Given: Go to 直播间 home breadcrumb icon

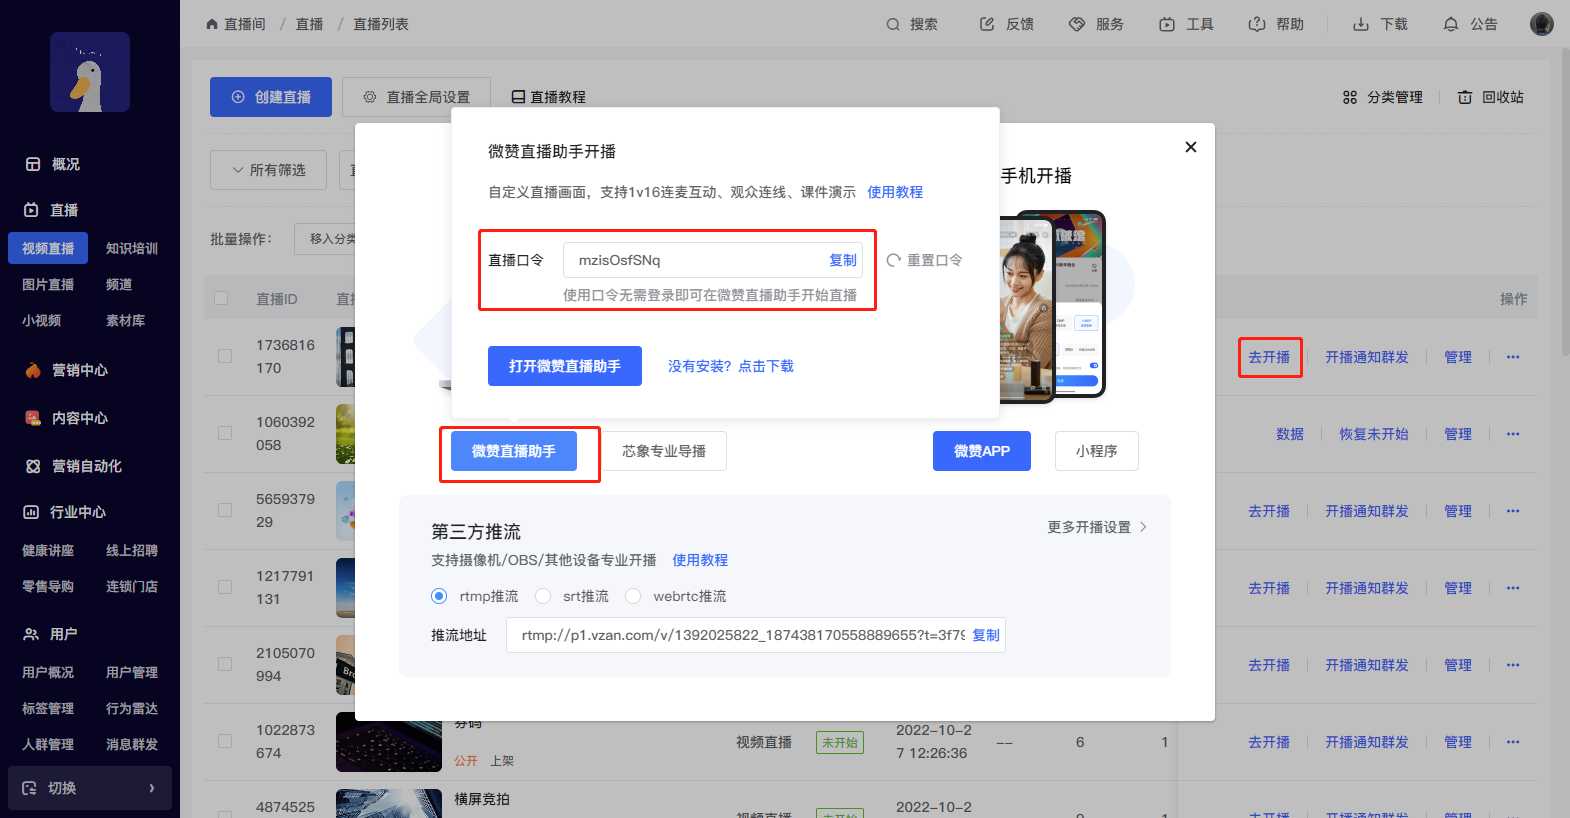Looking at the screenshot, I should [x=212, y=24].
